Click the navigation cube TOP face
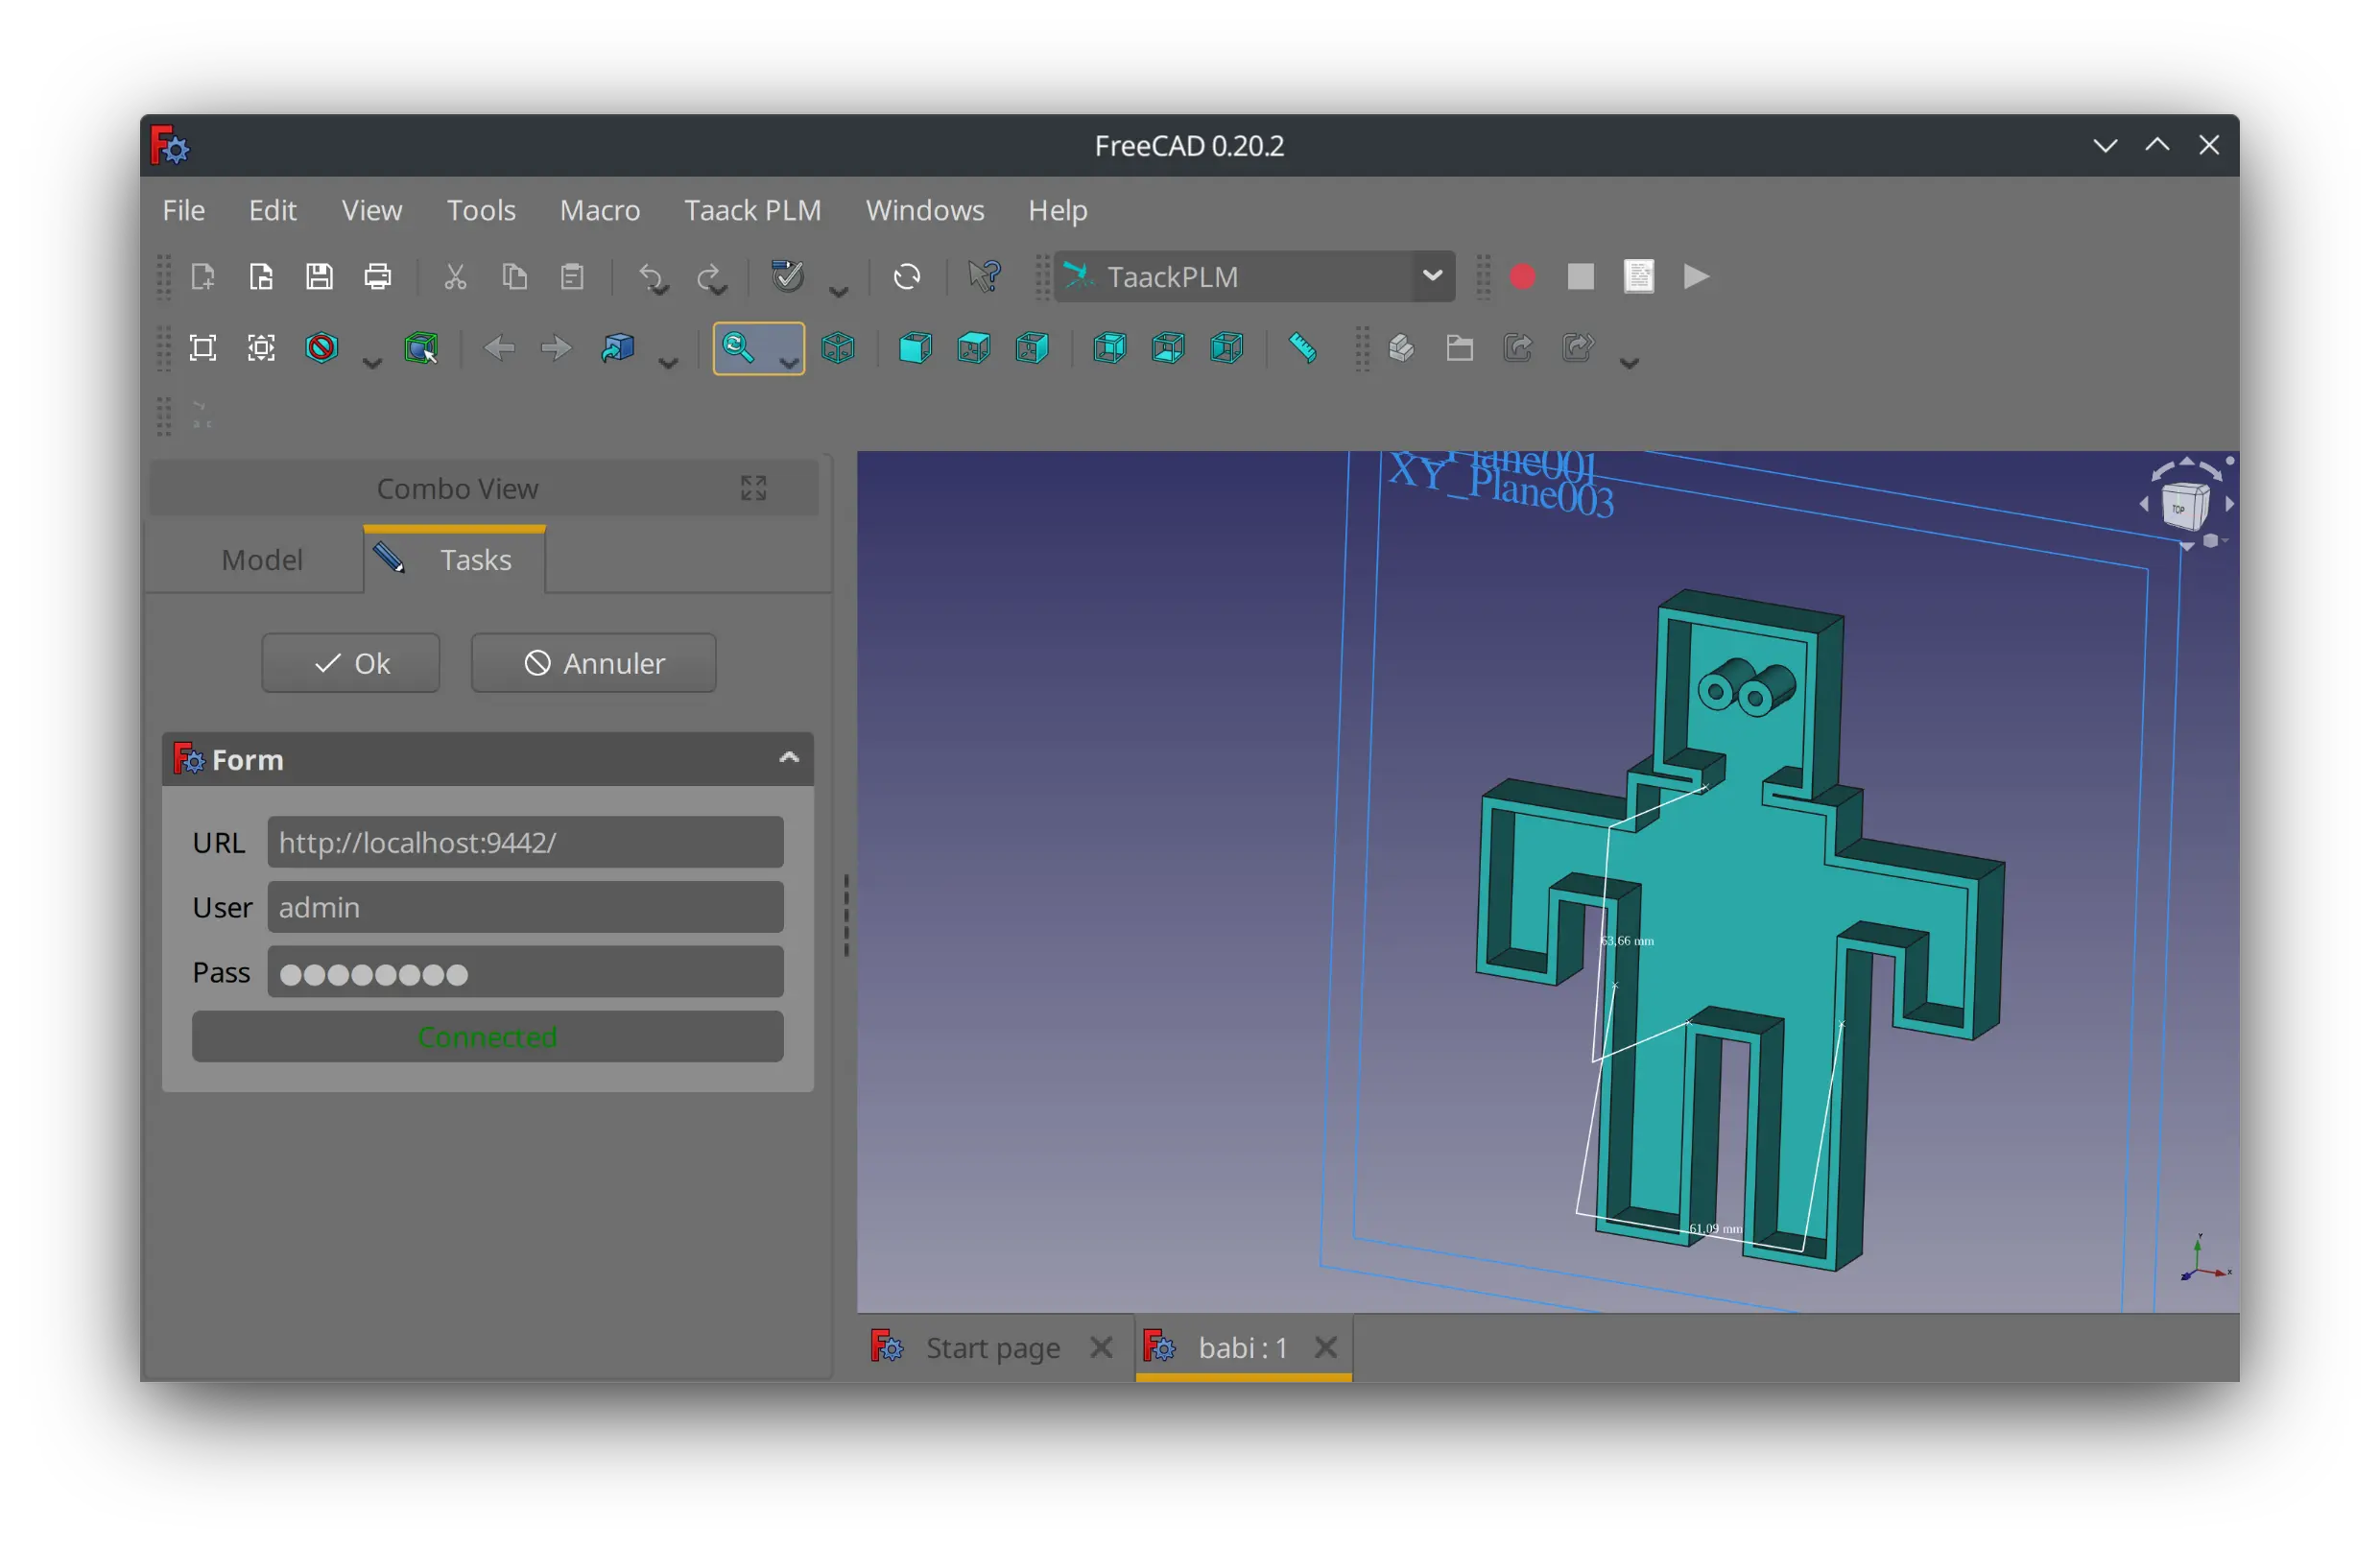Screen dimensions: 2380x1548 (2180, 508)
